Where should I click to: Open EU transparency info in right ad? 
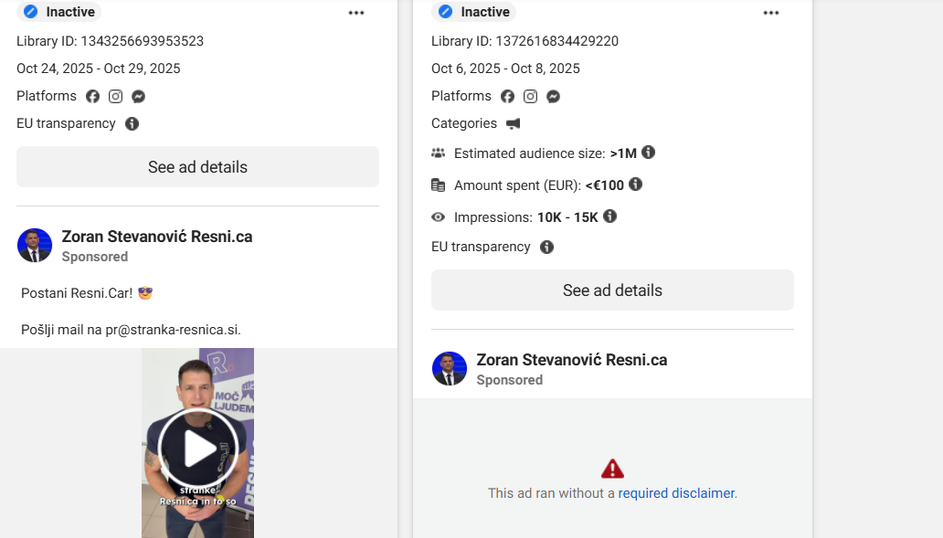(x=547, y=247)
